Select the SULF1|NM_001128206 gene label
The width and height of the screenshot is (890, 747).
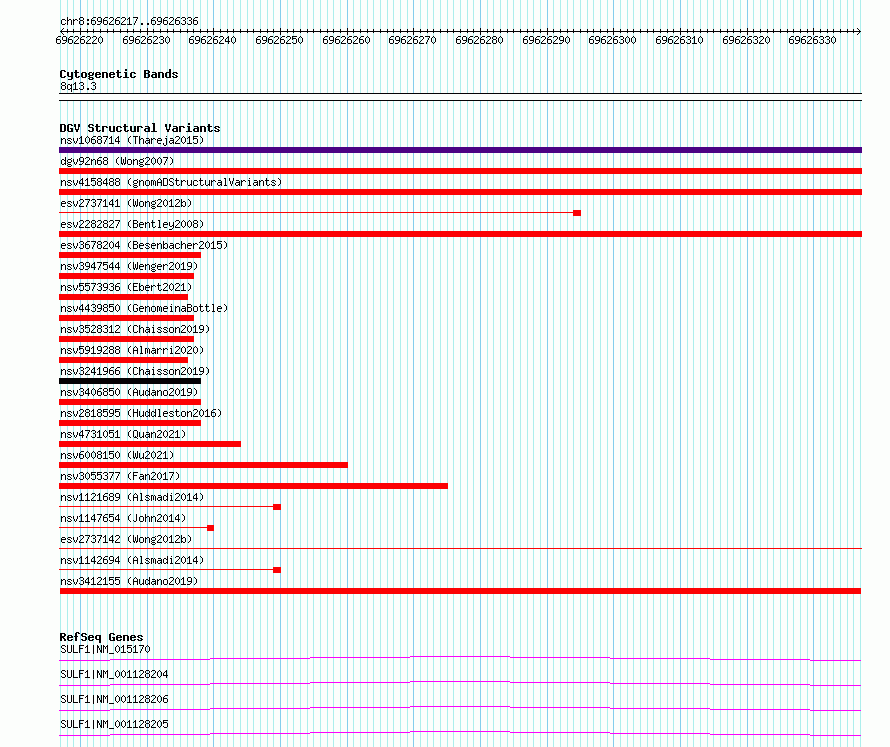(114, 699)
